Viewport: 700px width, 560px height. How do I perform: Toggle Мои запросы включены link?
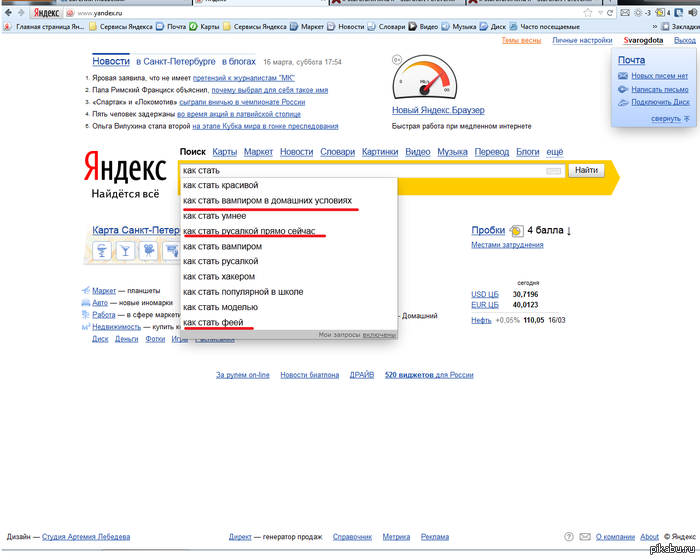379,335
